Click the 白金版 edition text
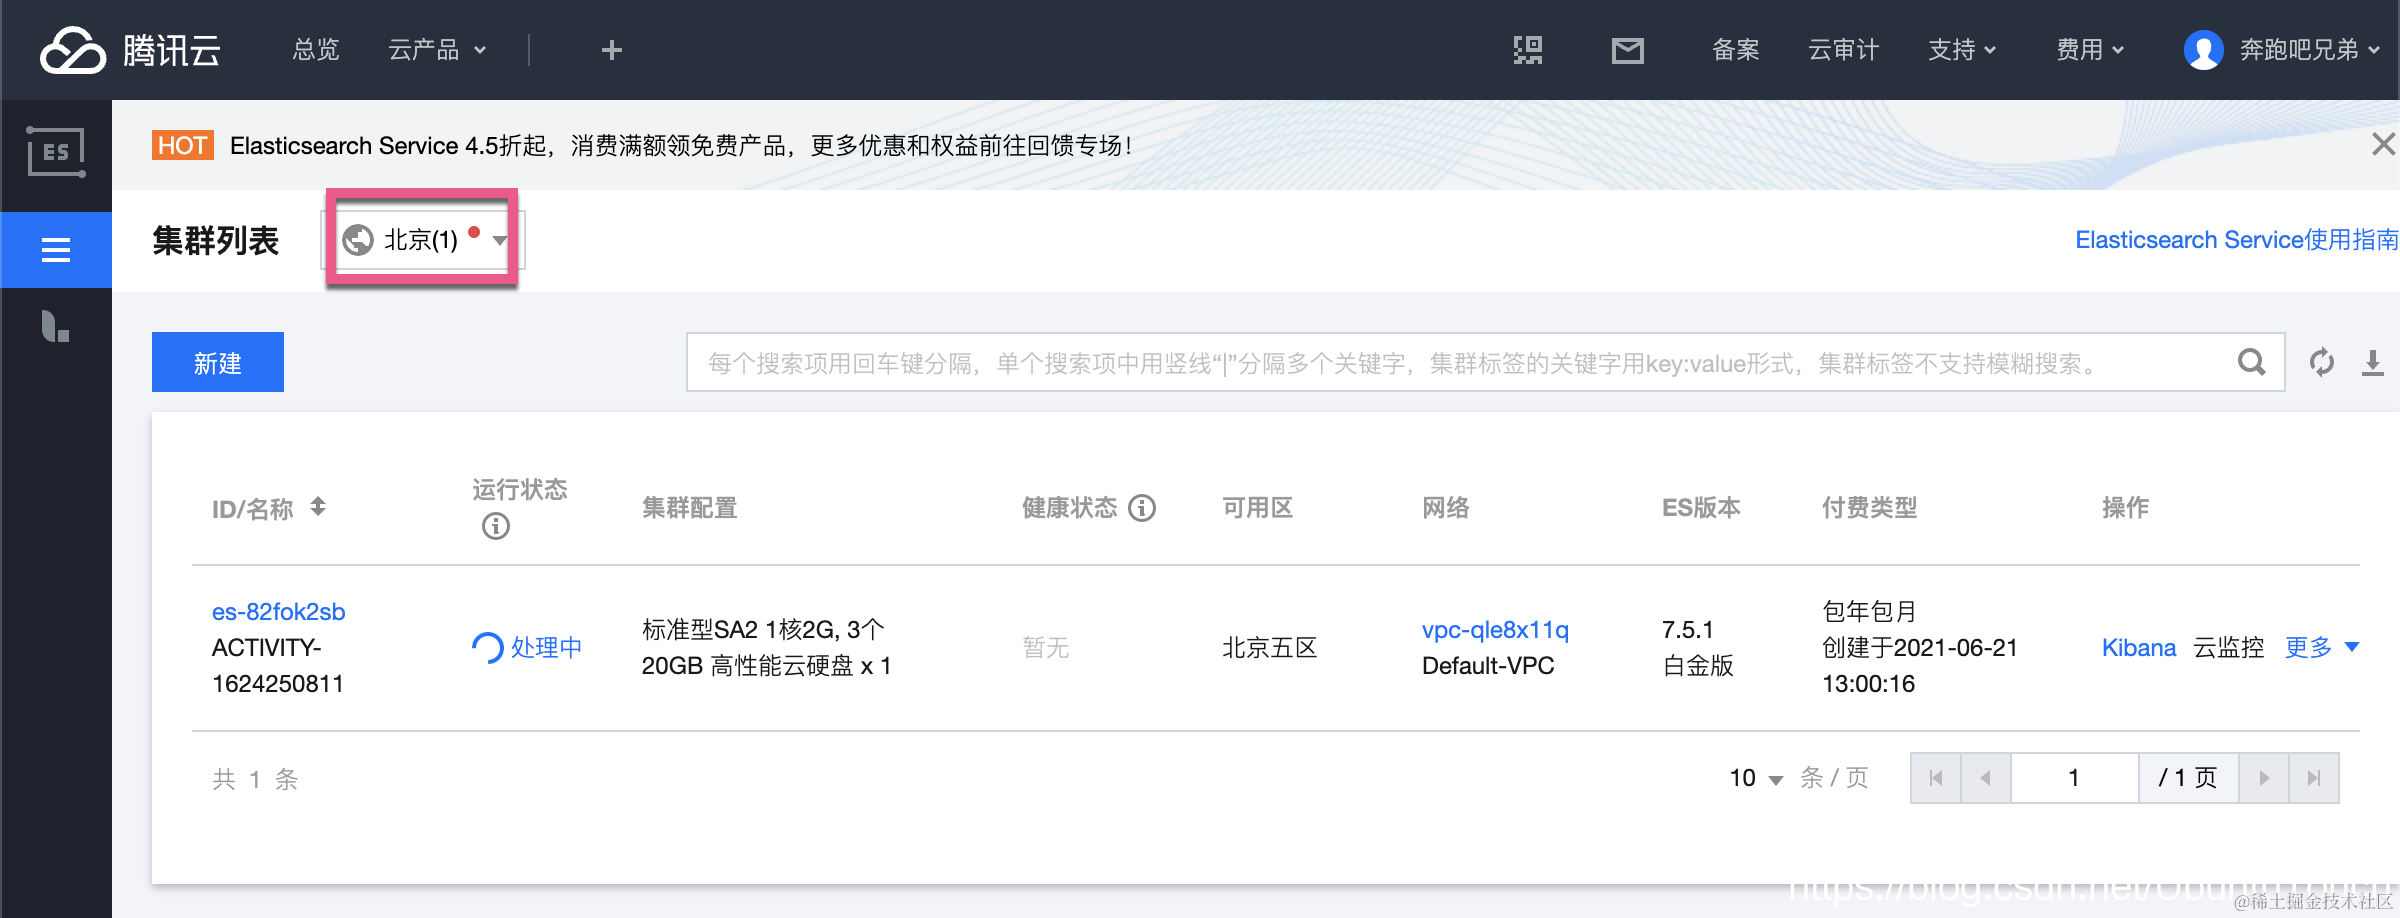 [1698, 666]
